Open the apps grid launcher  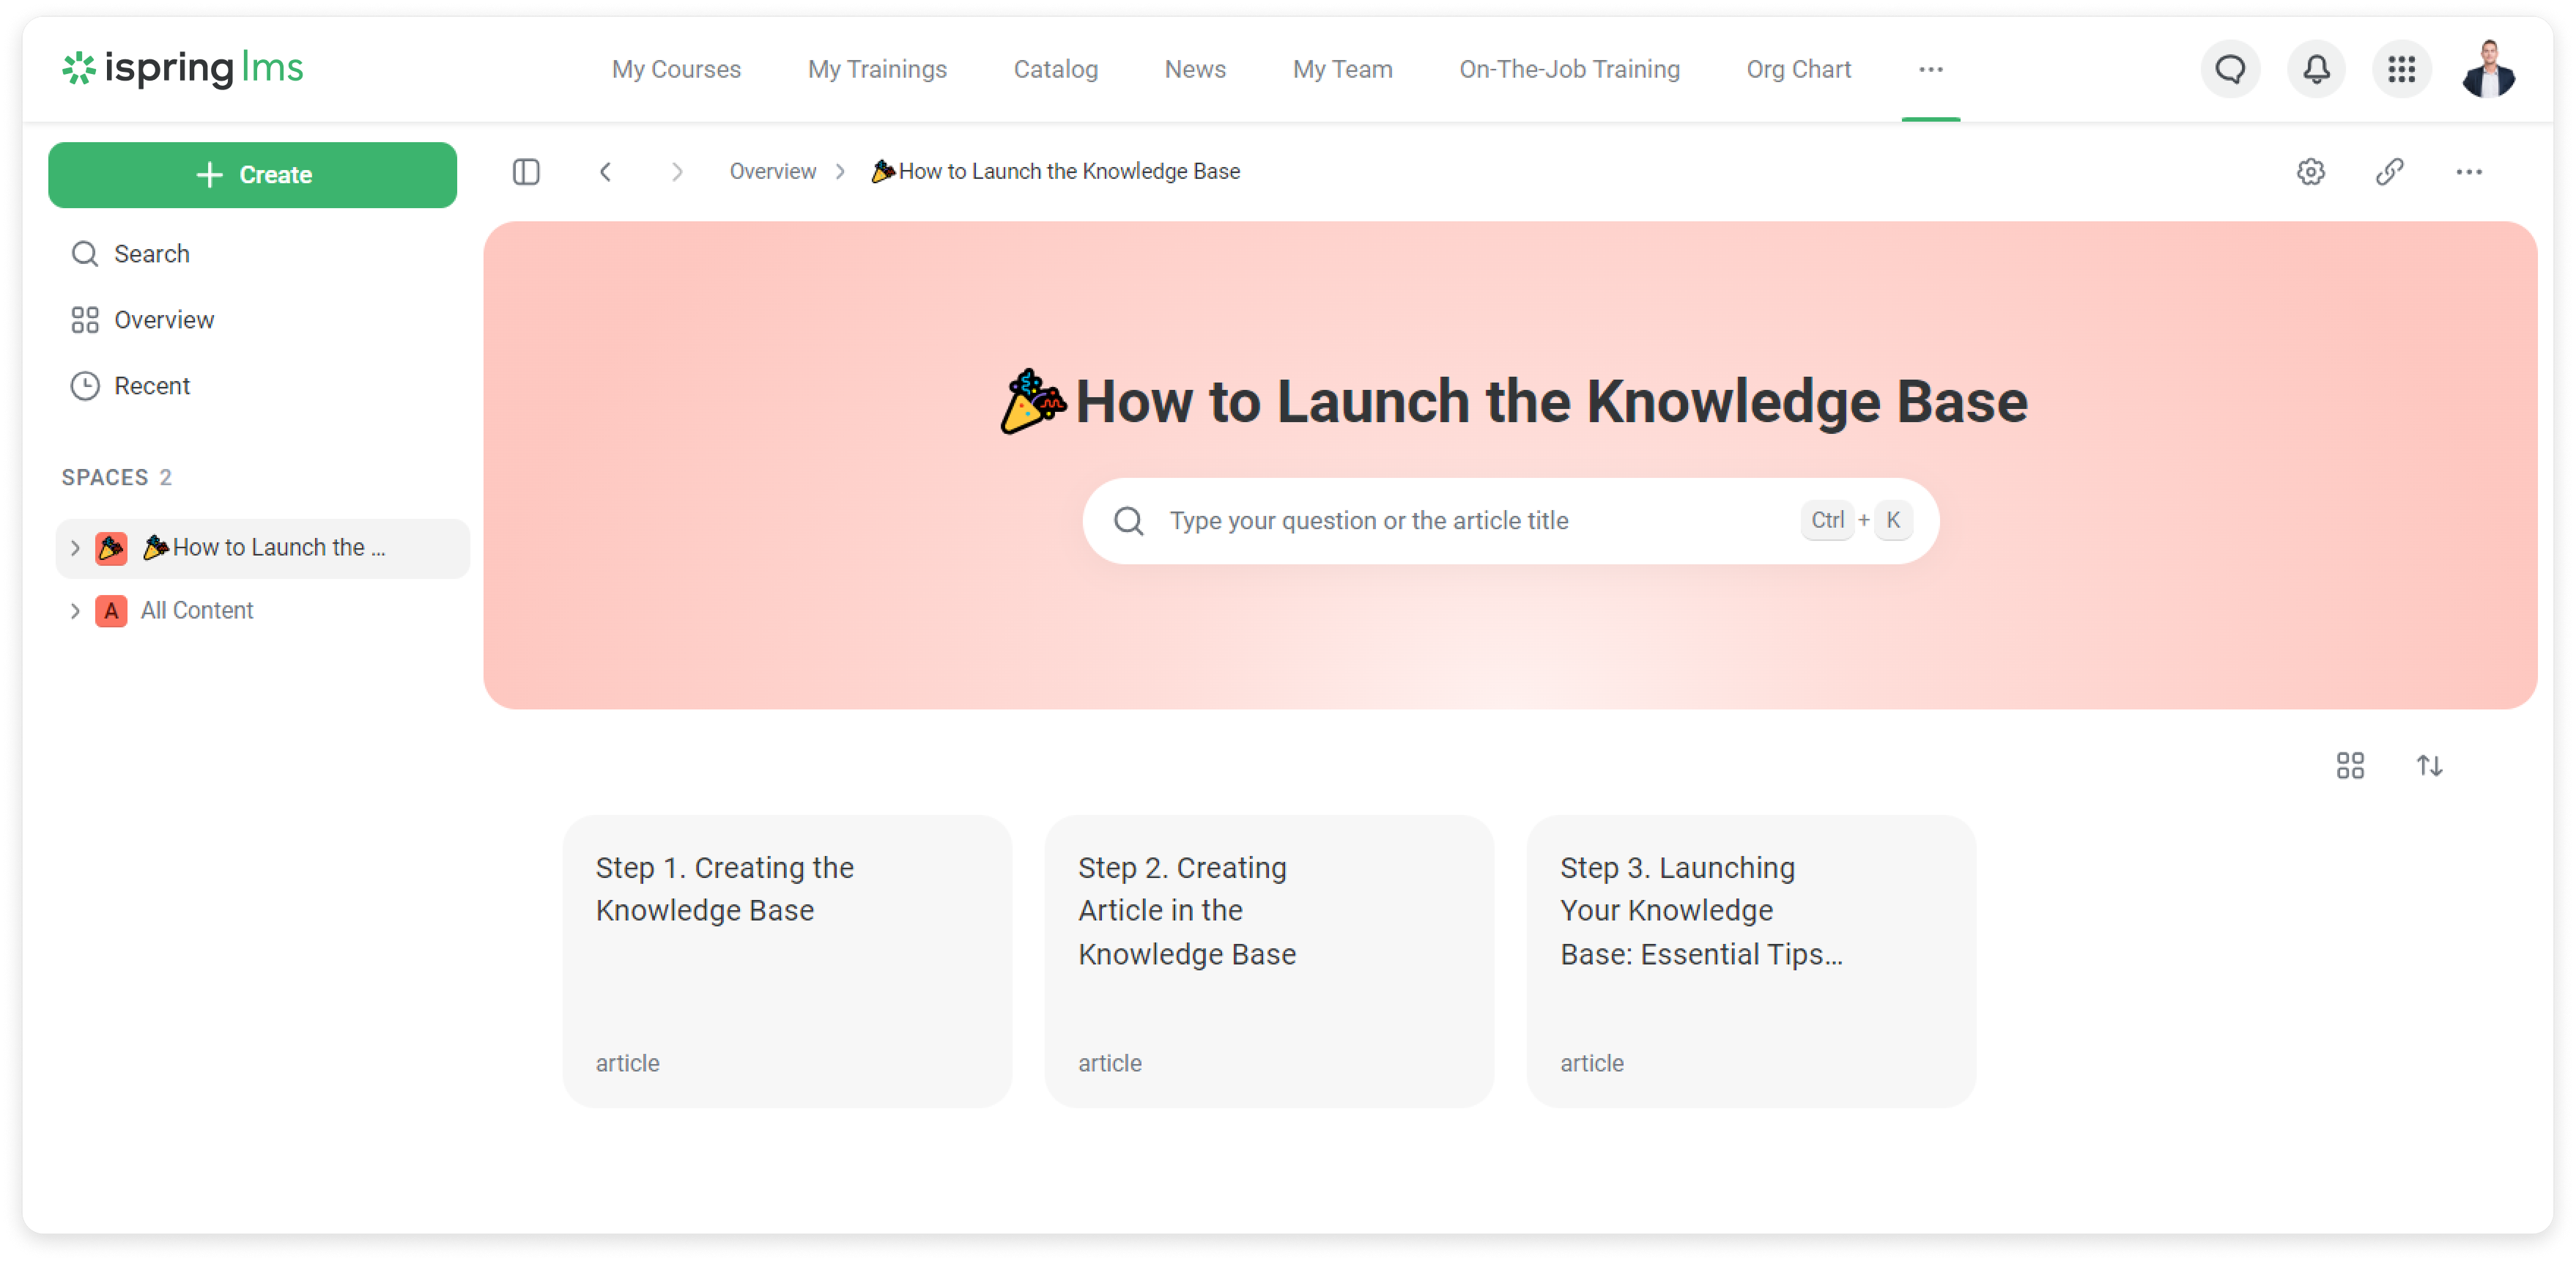click(2401, 69)
